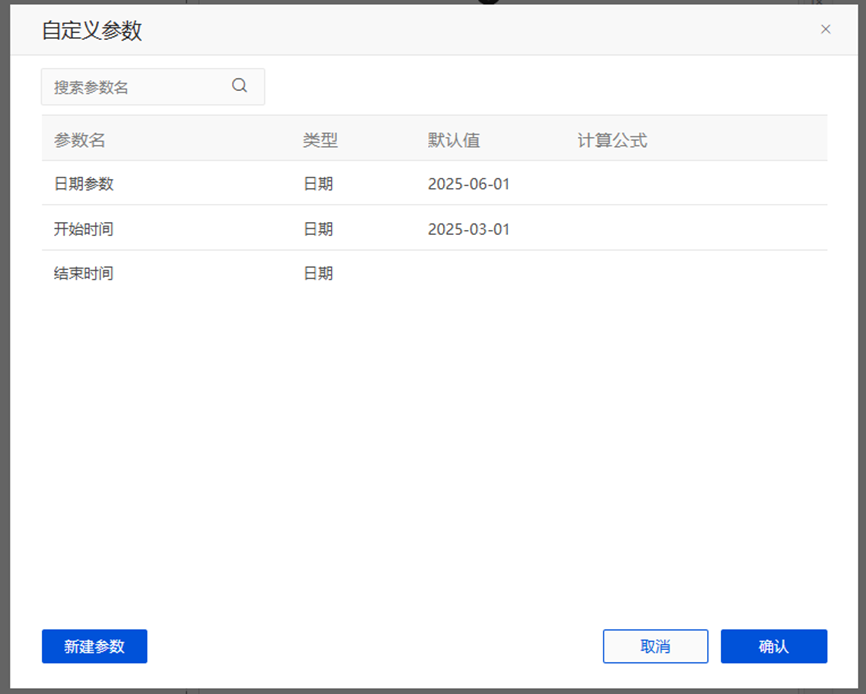Select the 日期参数 parameter row name

[84, 184]
